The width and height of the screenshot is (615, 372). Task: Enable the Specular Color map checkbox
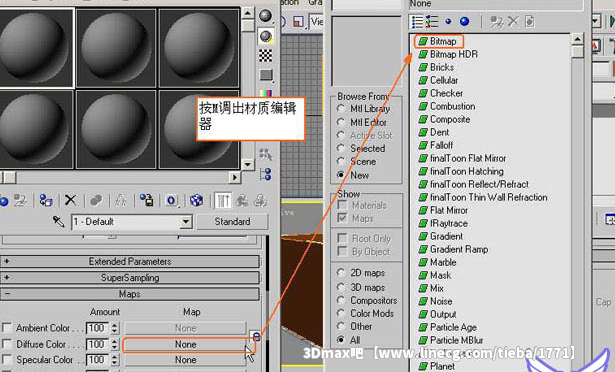[7, 359]
